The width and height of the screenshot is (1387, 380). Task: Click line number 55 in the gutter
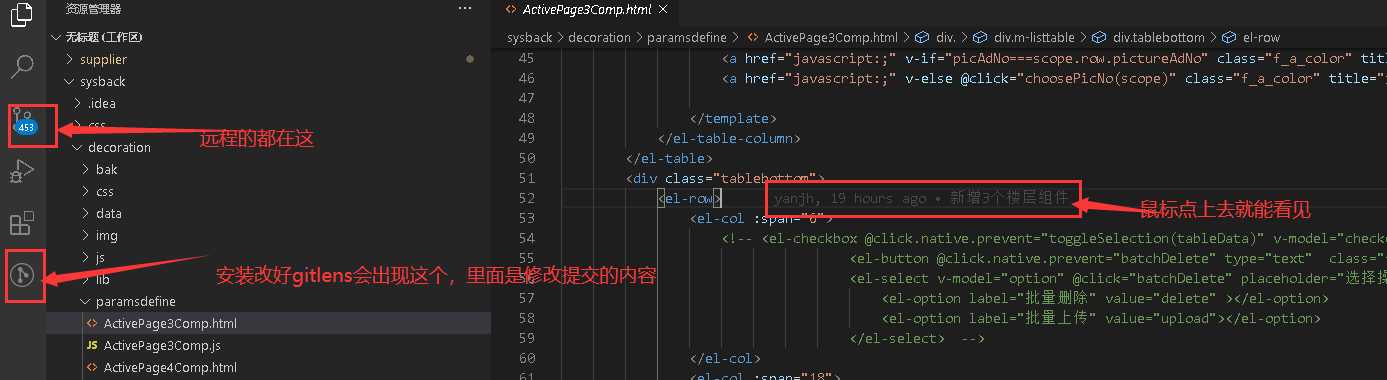coord(527,258)
